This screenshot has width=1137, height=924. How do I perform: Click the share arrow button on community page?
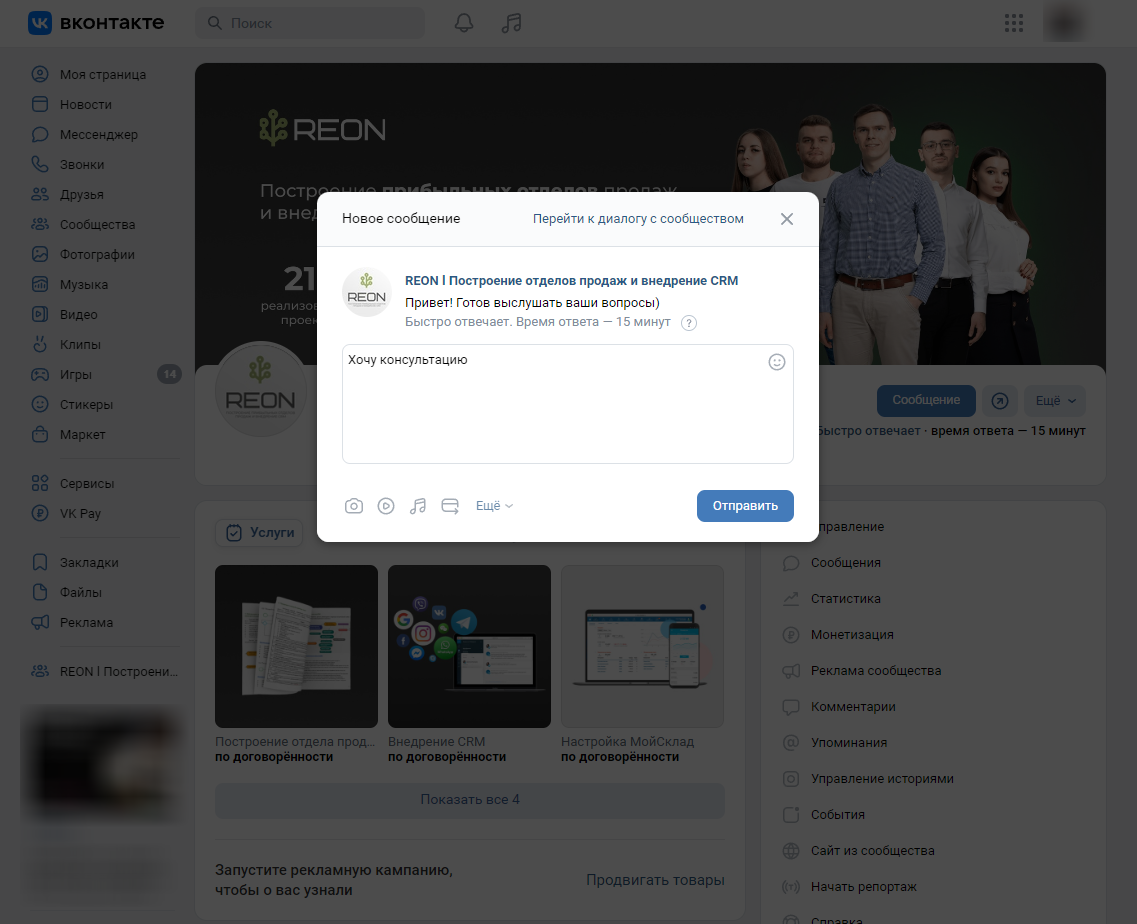[x=1000, y=401]
